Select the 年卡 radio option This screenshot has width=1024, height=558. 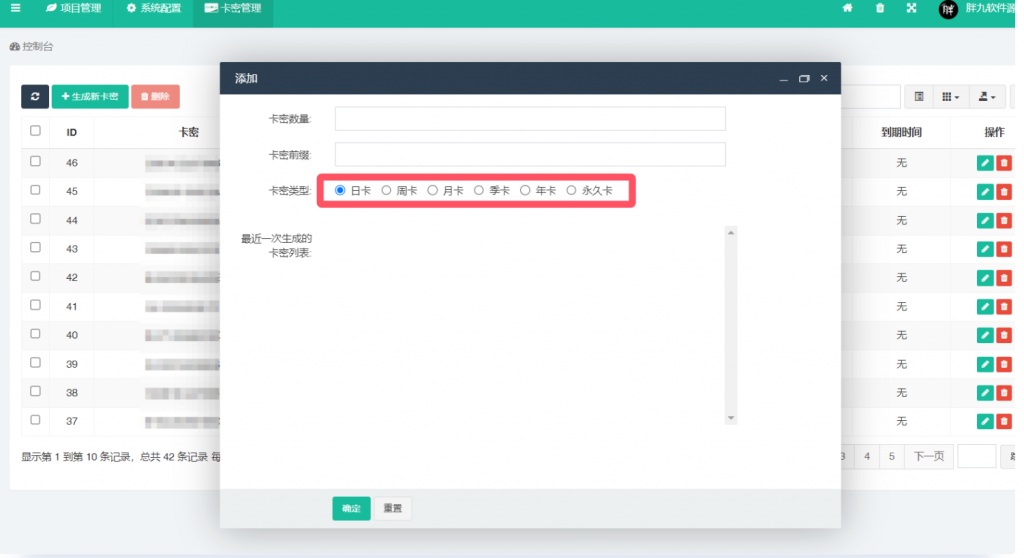pos(525,190)
